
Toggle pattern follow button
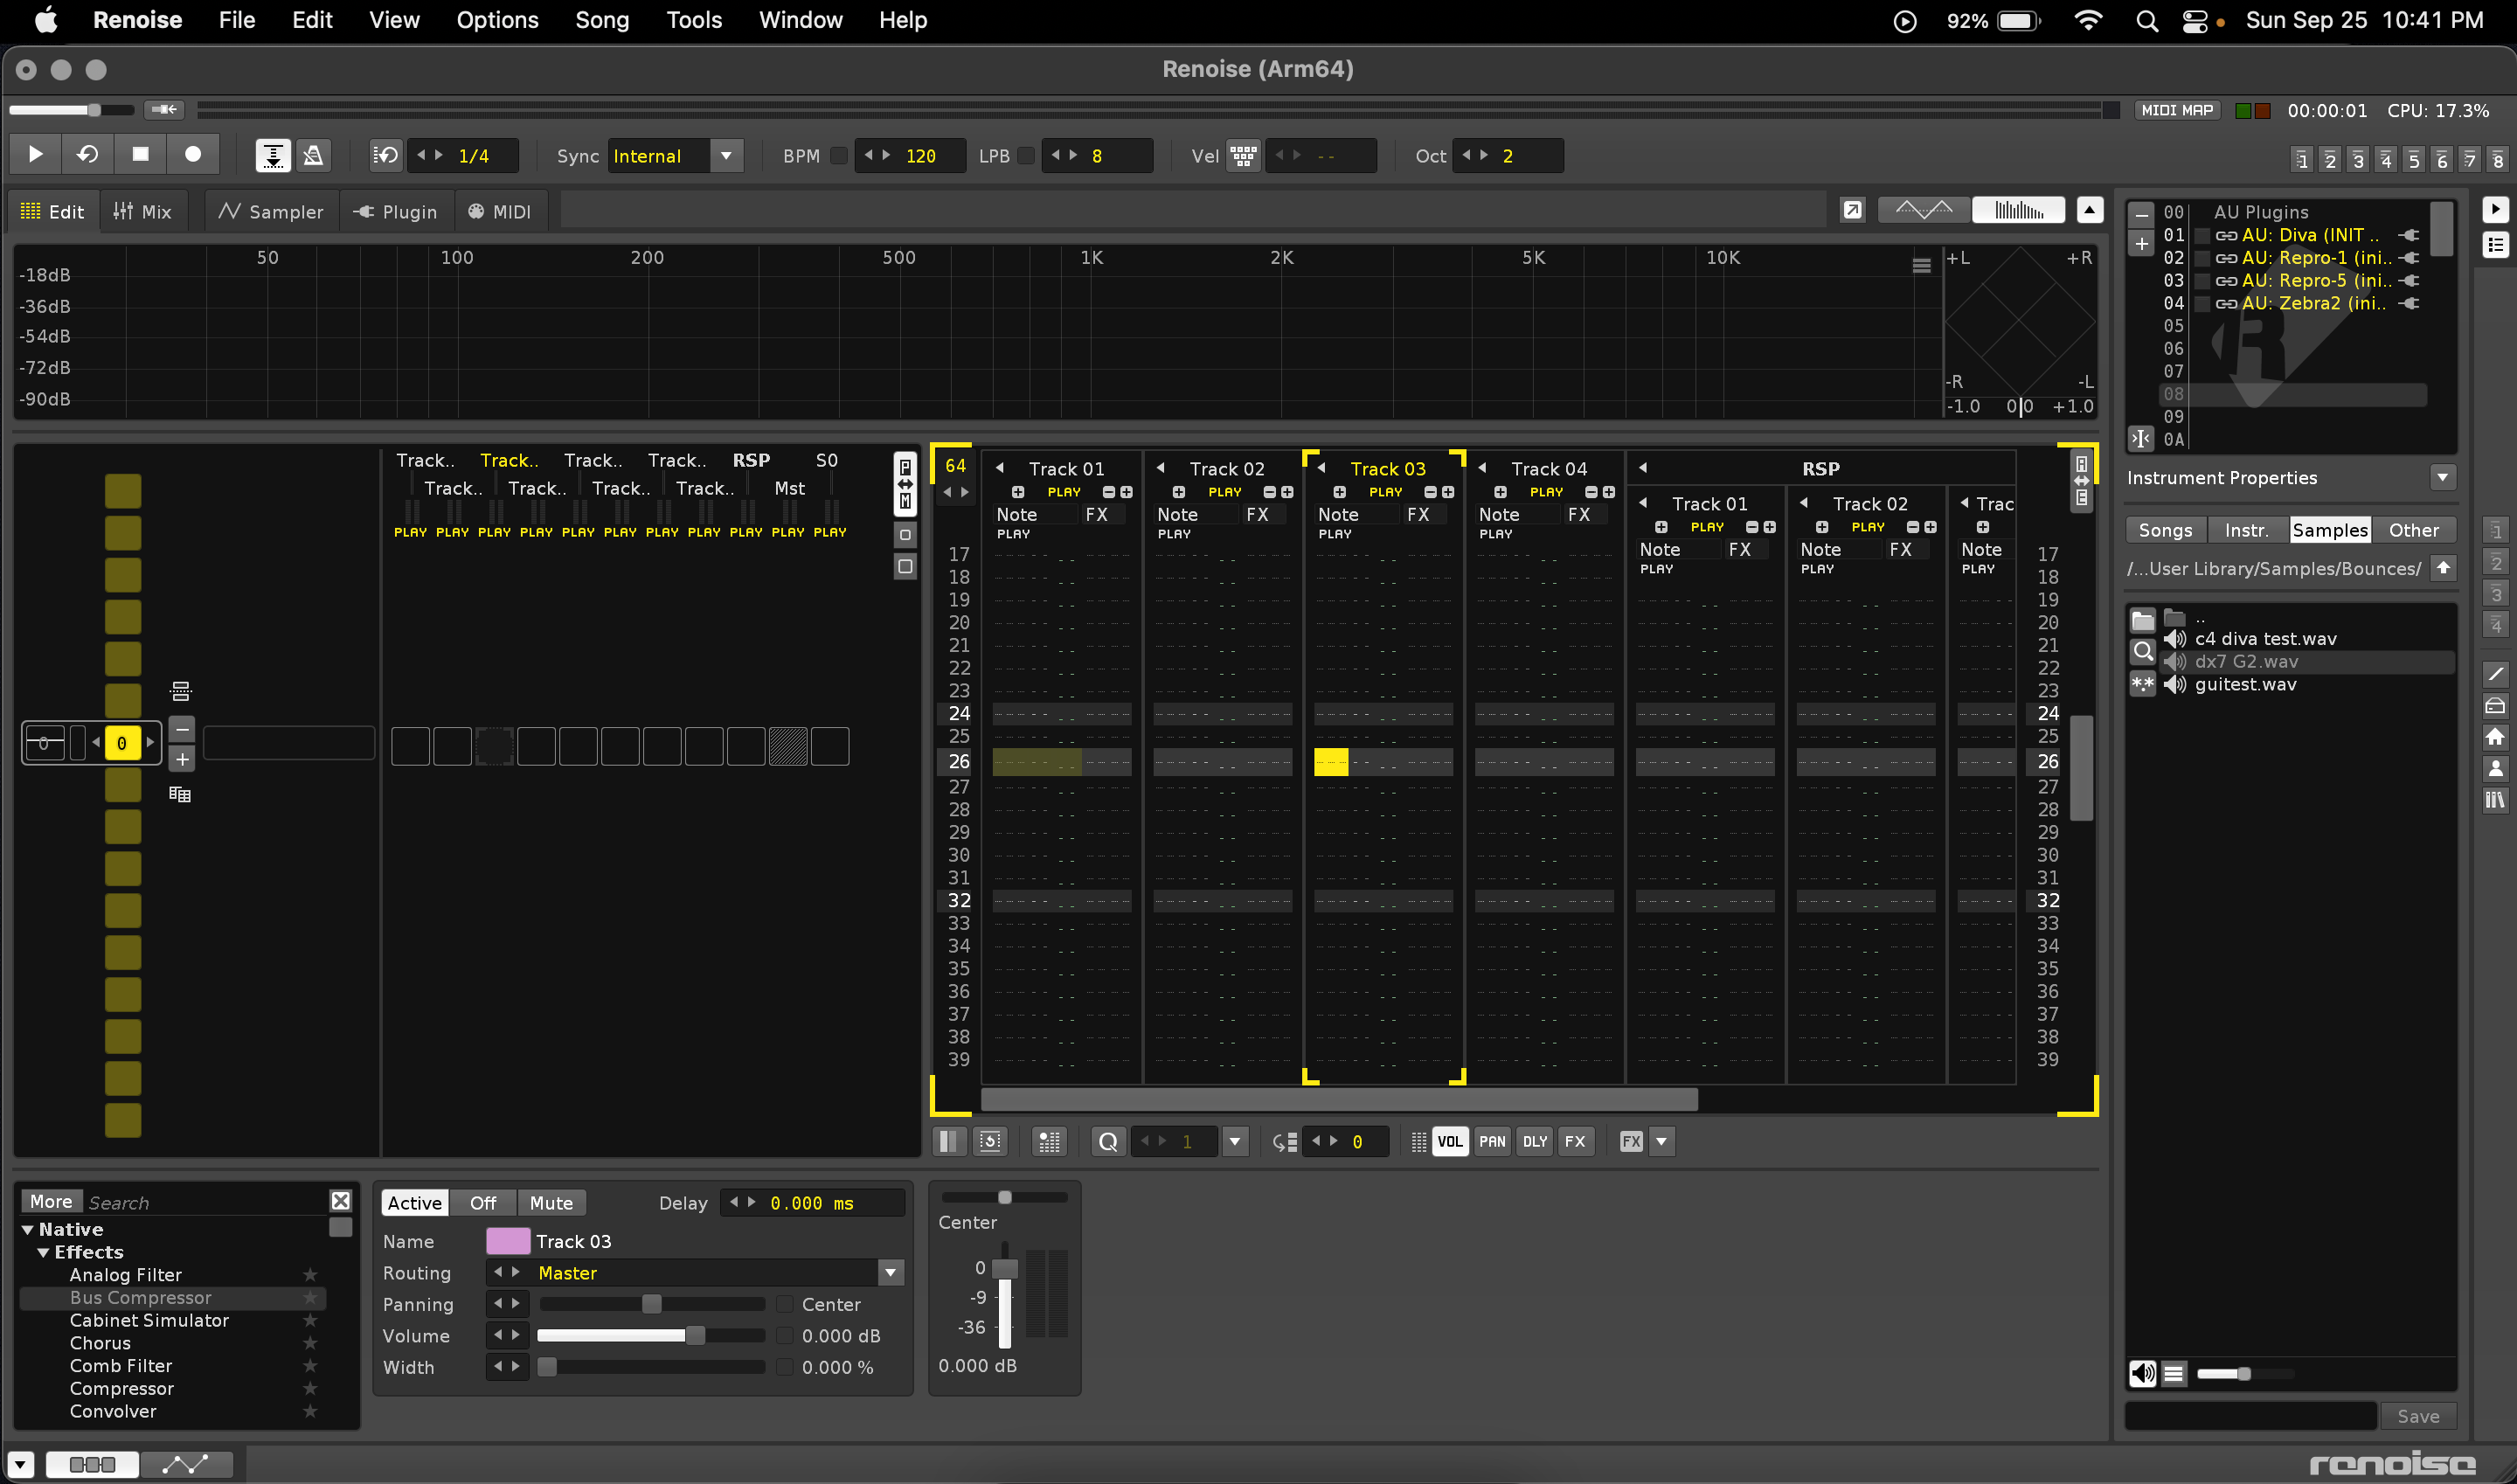coord(272,155)
